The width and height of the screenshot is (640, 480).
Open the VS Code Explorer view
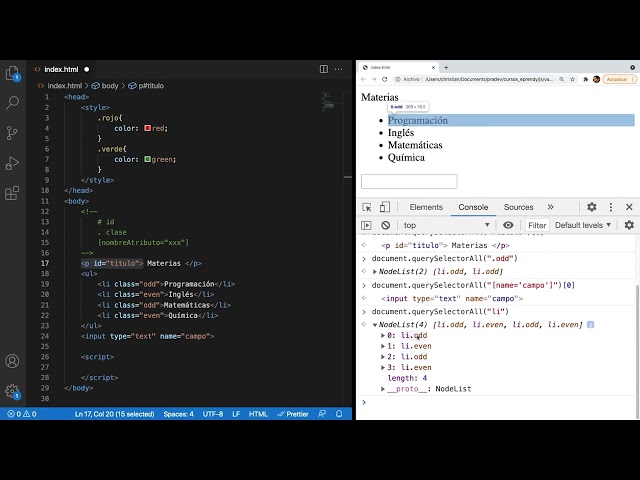(x=13, y=73)
